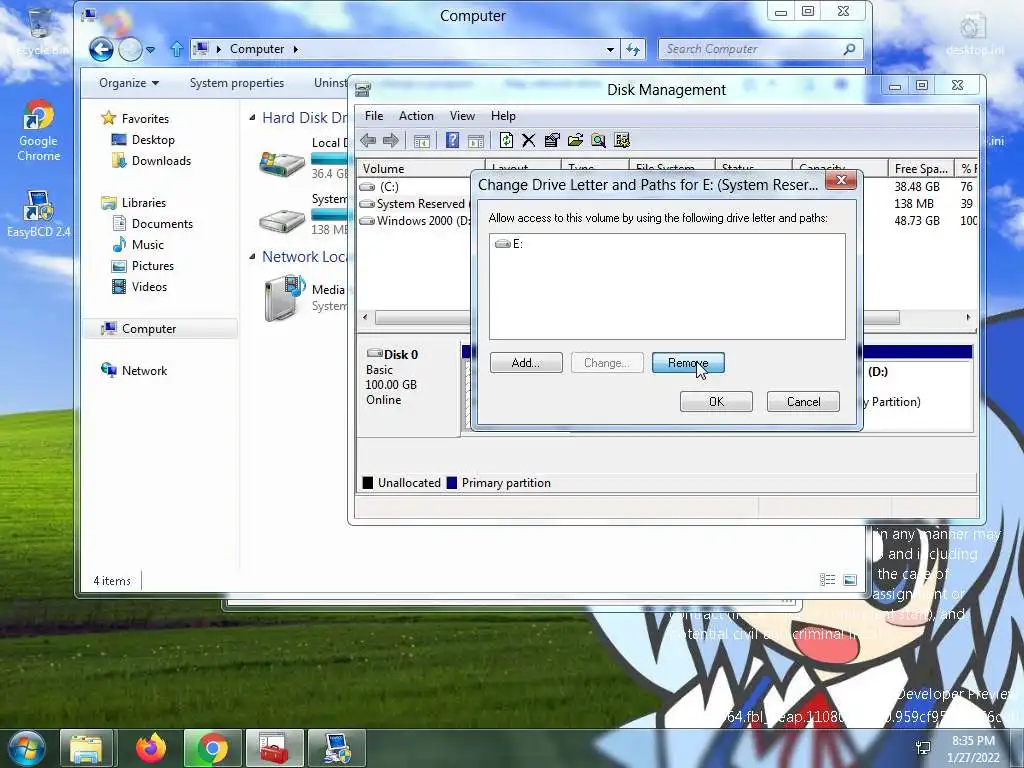
Task: Click the Remove button
Action: (688, 363)
